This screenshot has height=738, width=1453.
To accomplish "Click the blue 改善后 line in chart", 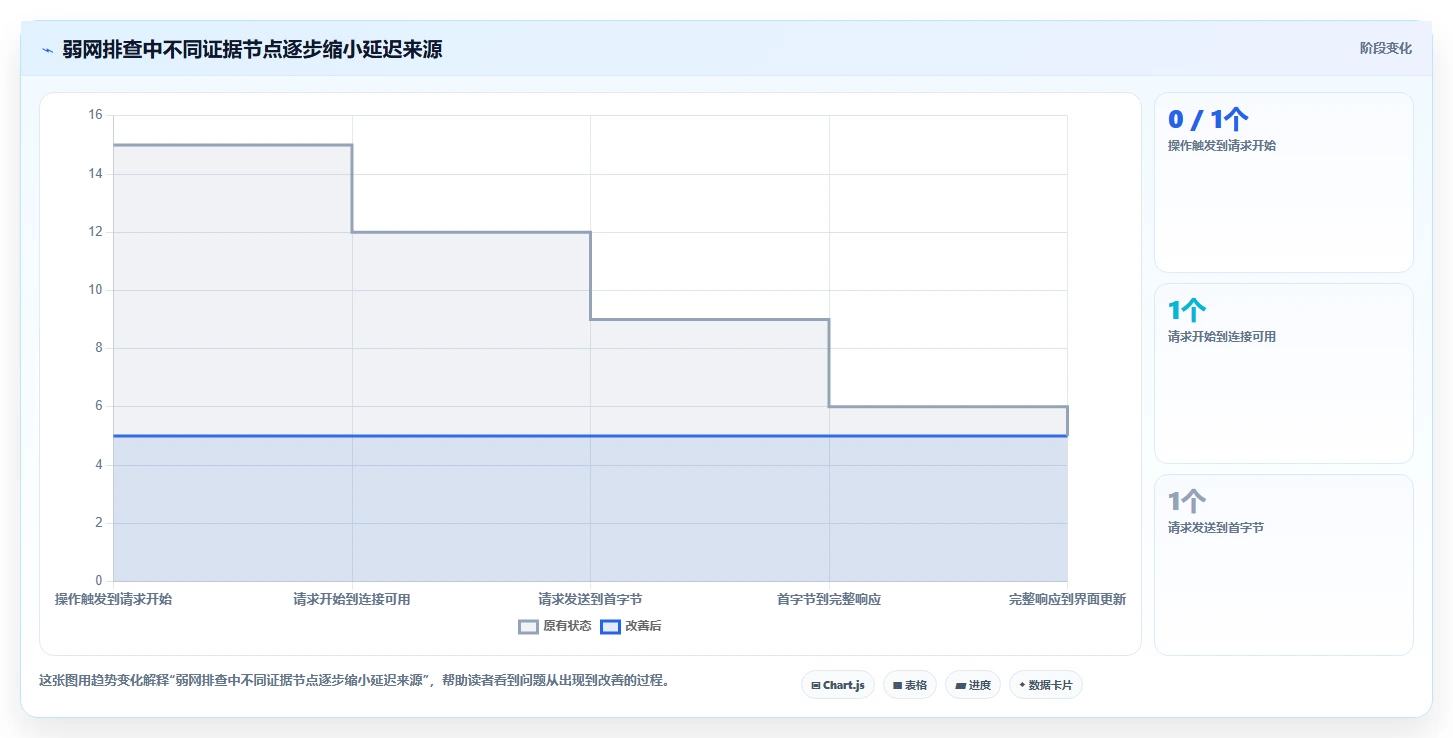I will [x=590, y=436].
